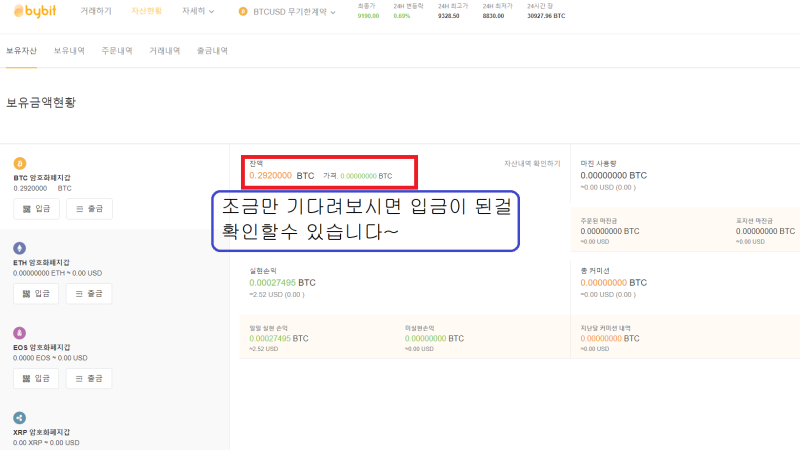800x450 pixels.
Task: Click the 24H high value 9328.50
Action: [x=448, y=16]
